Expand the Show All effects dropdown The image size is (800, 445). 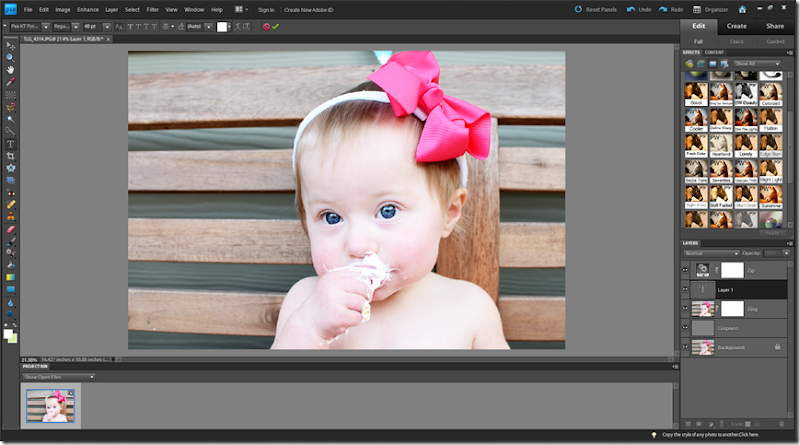pos(757,64)
